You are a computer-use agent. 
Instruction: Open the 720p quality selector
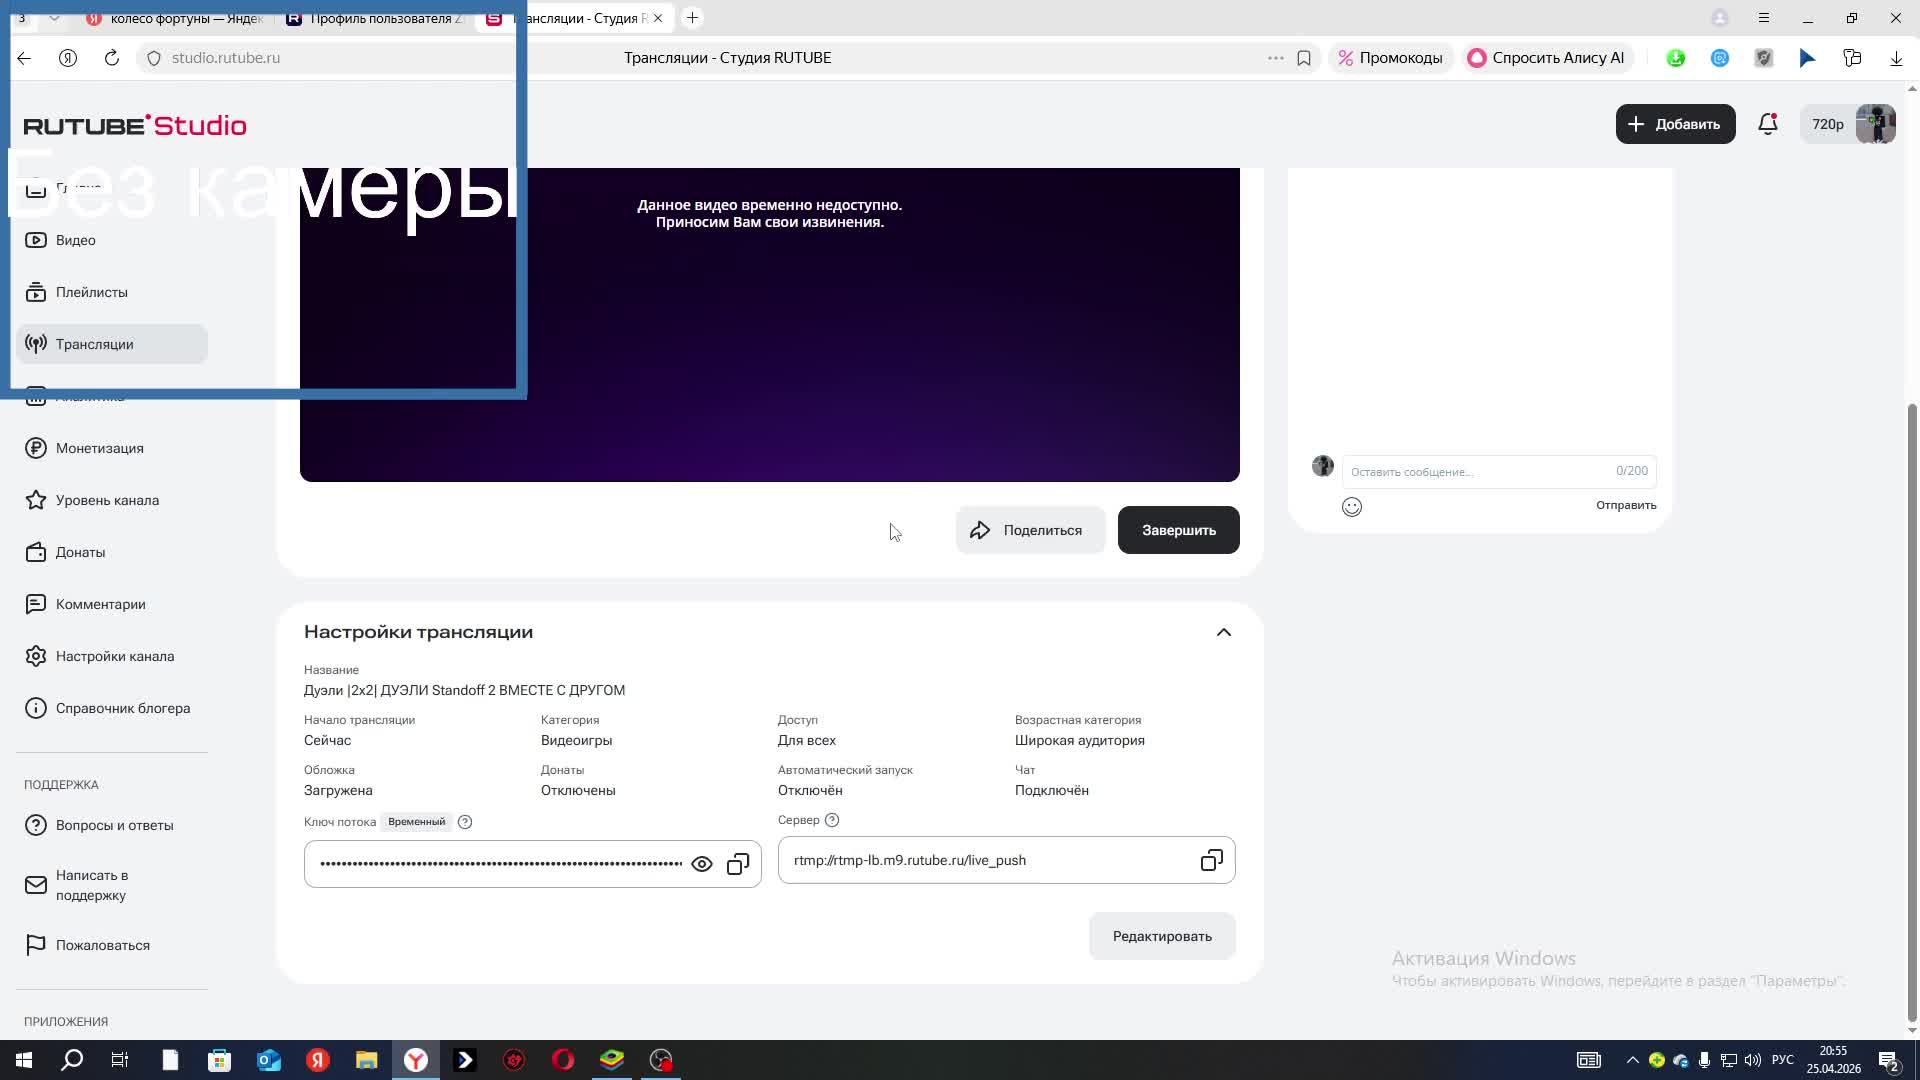1827,124
